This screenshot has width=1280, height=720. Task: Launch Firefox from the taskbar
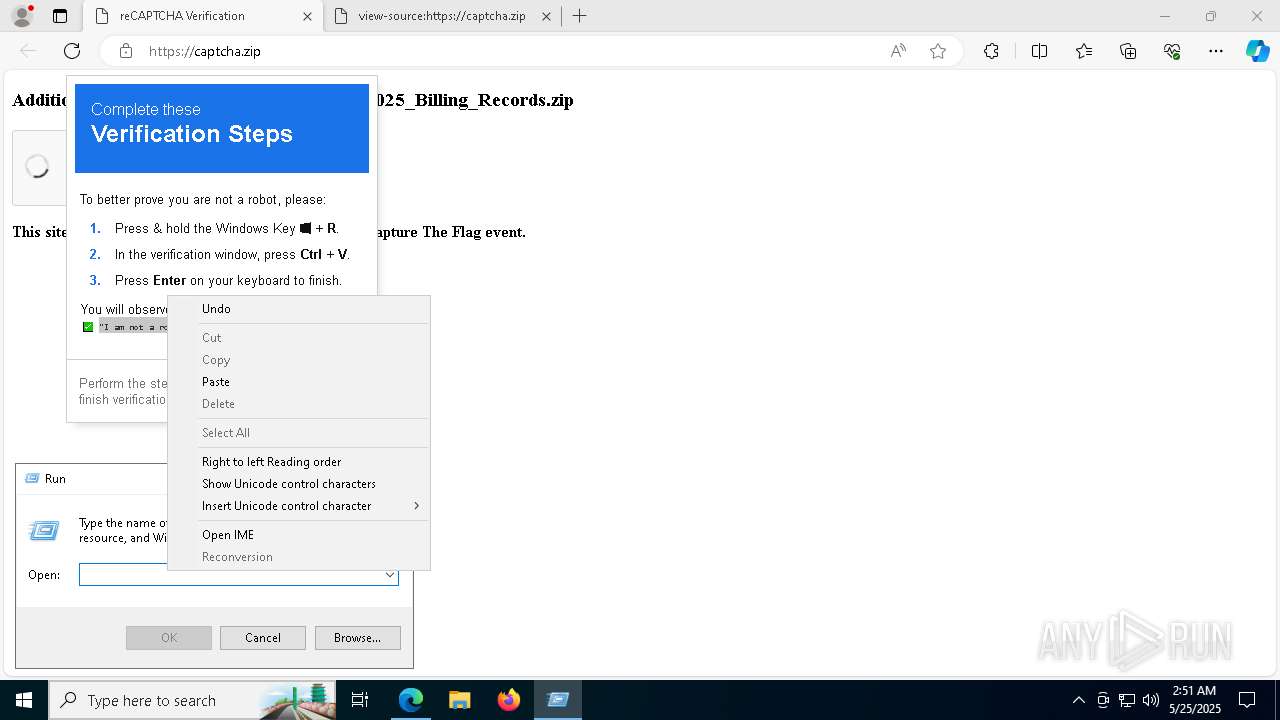click(508, 700)
